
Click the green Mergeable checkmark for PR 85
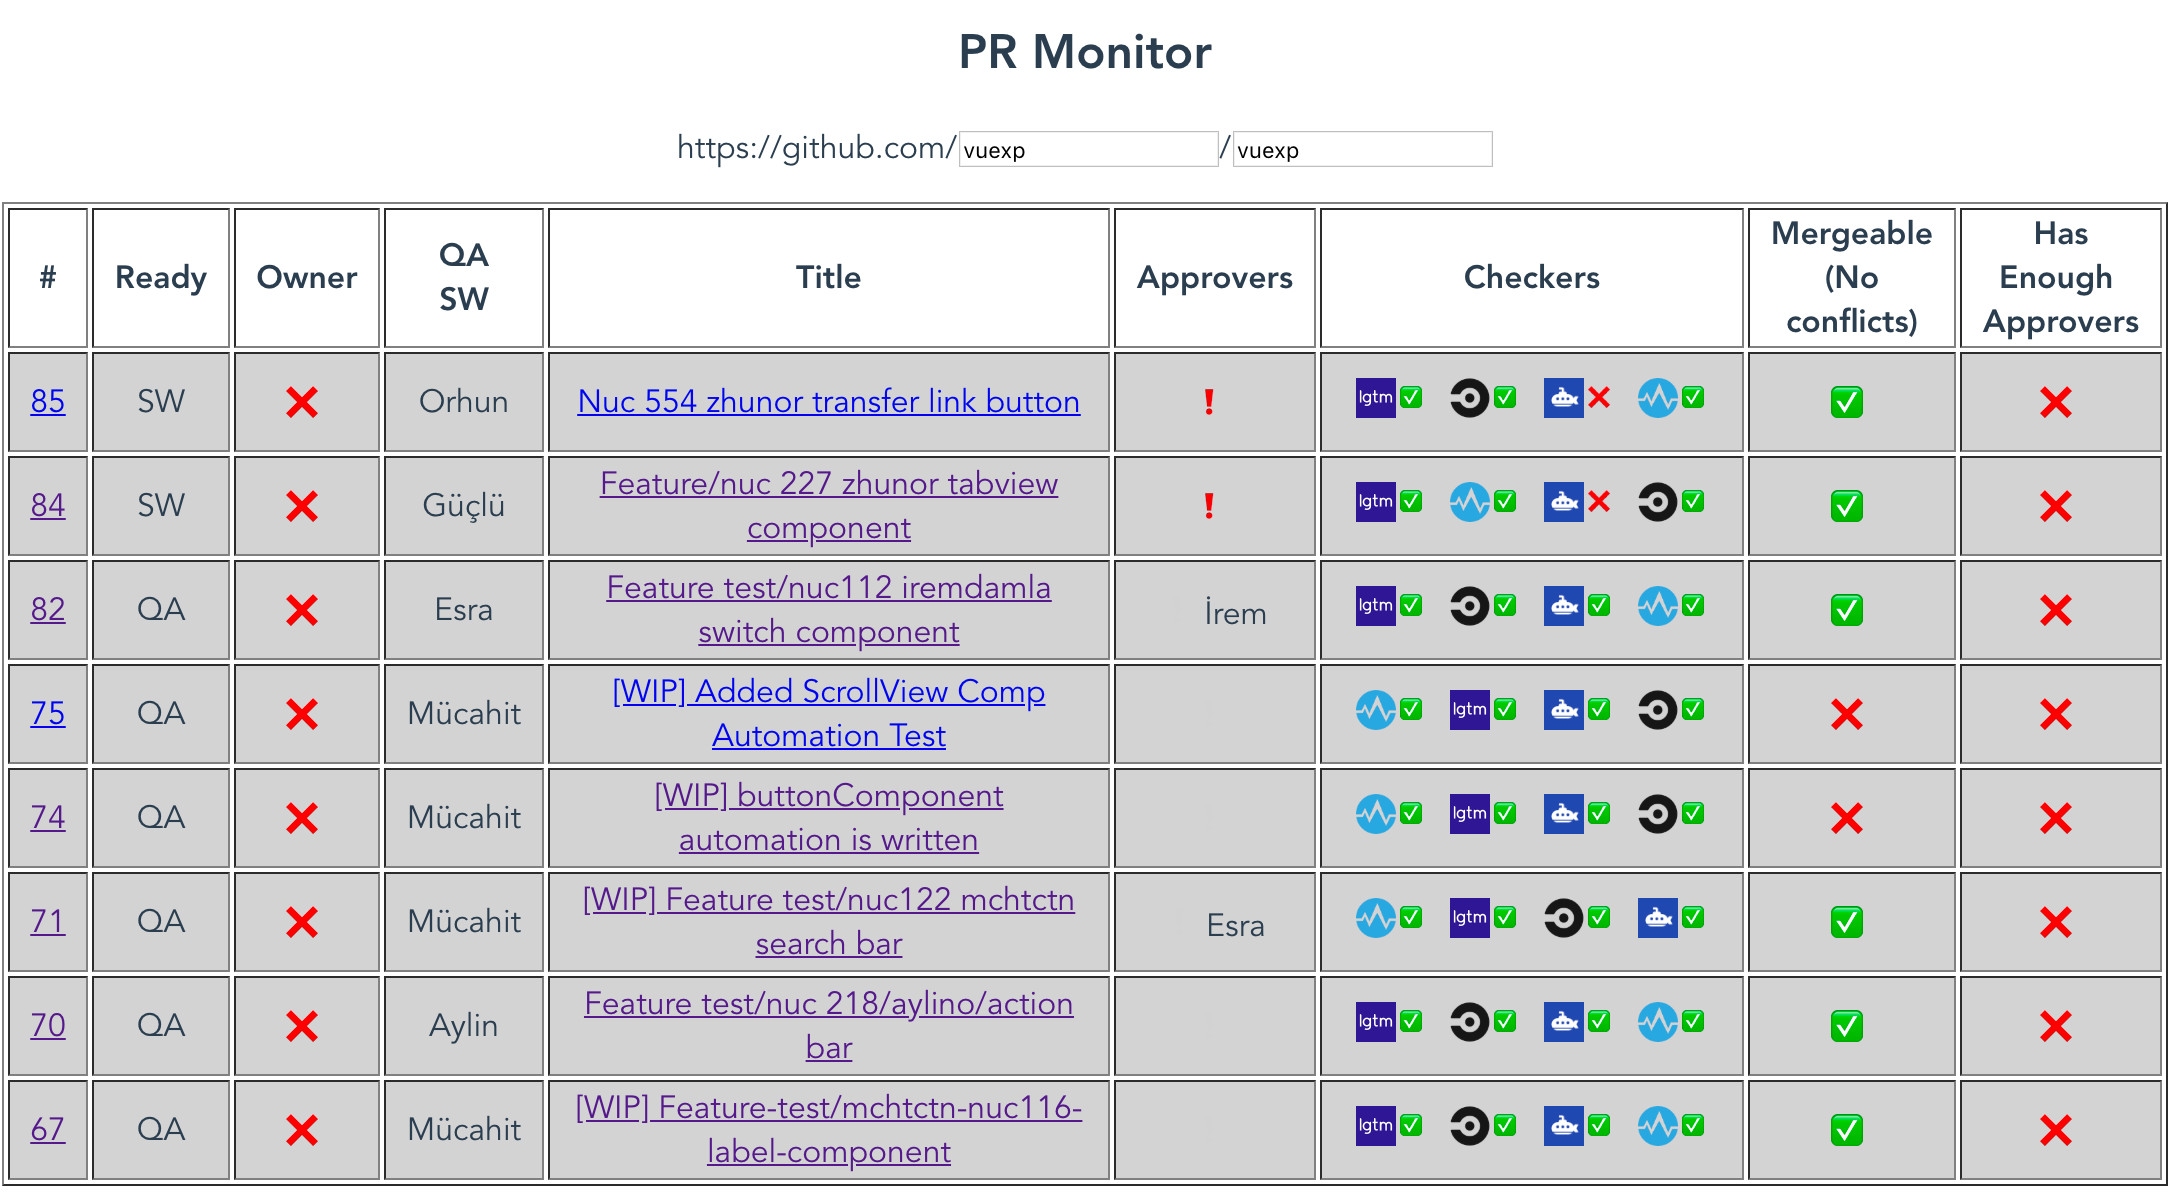point(1846,402)
